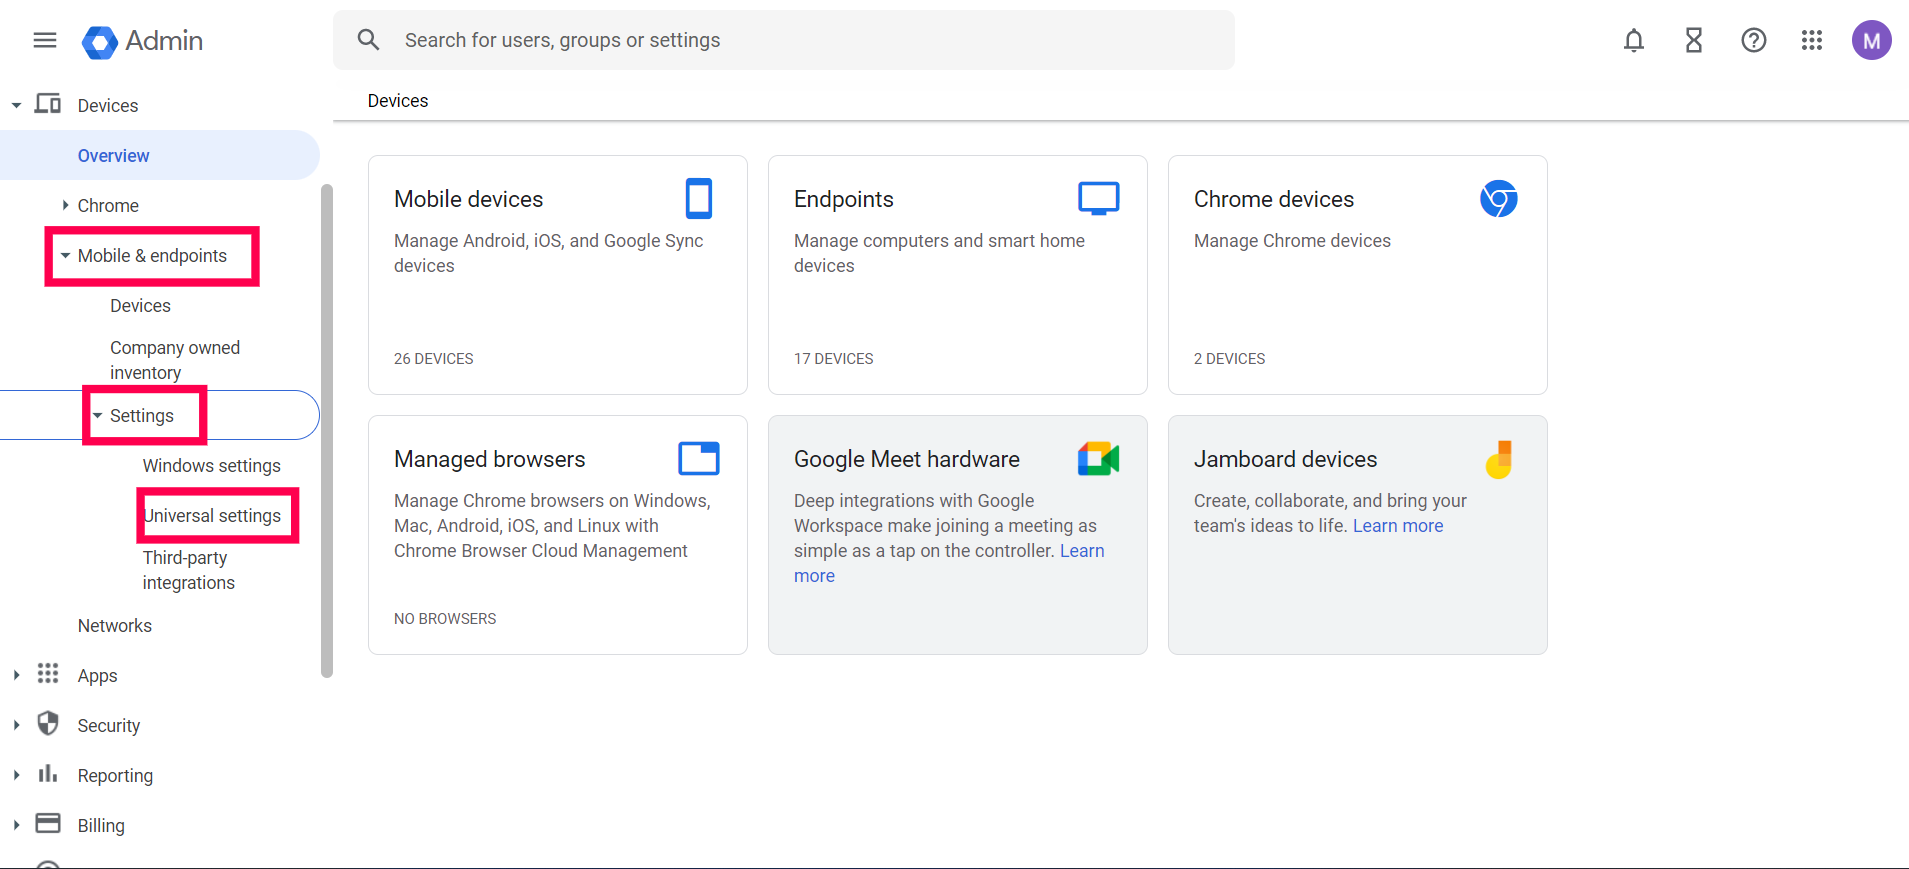The height and width of the screenshot is (869, 1909).
Task: Click the Google Meet hardware icon
Action: 1098,459
